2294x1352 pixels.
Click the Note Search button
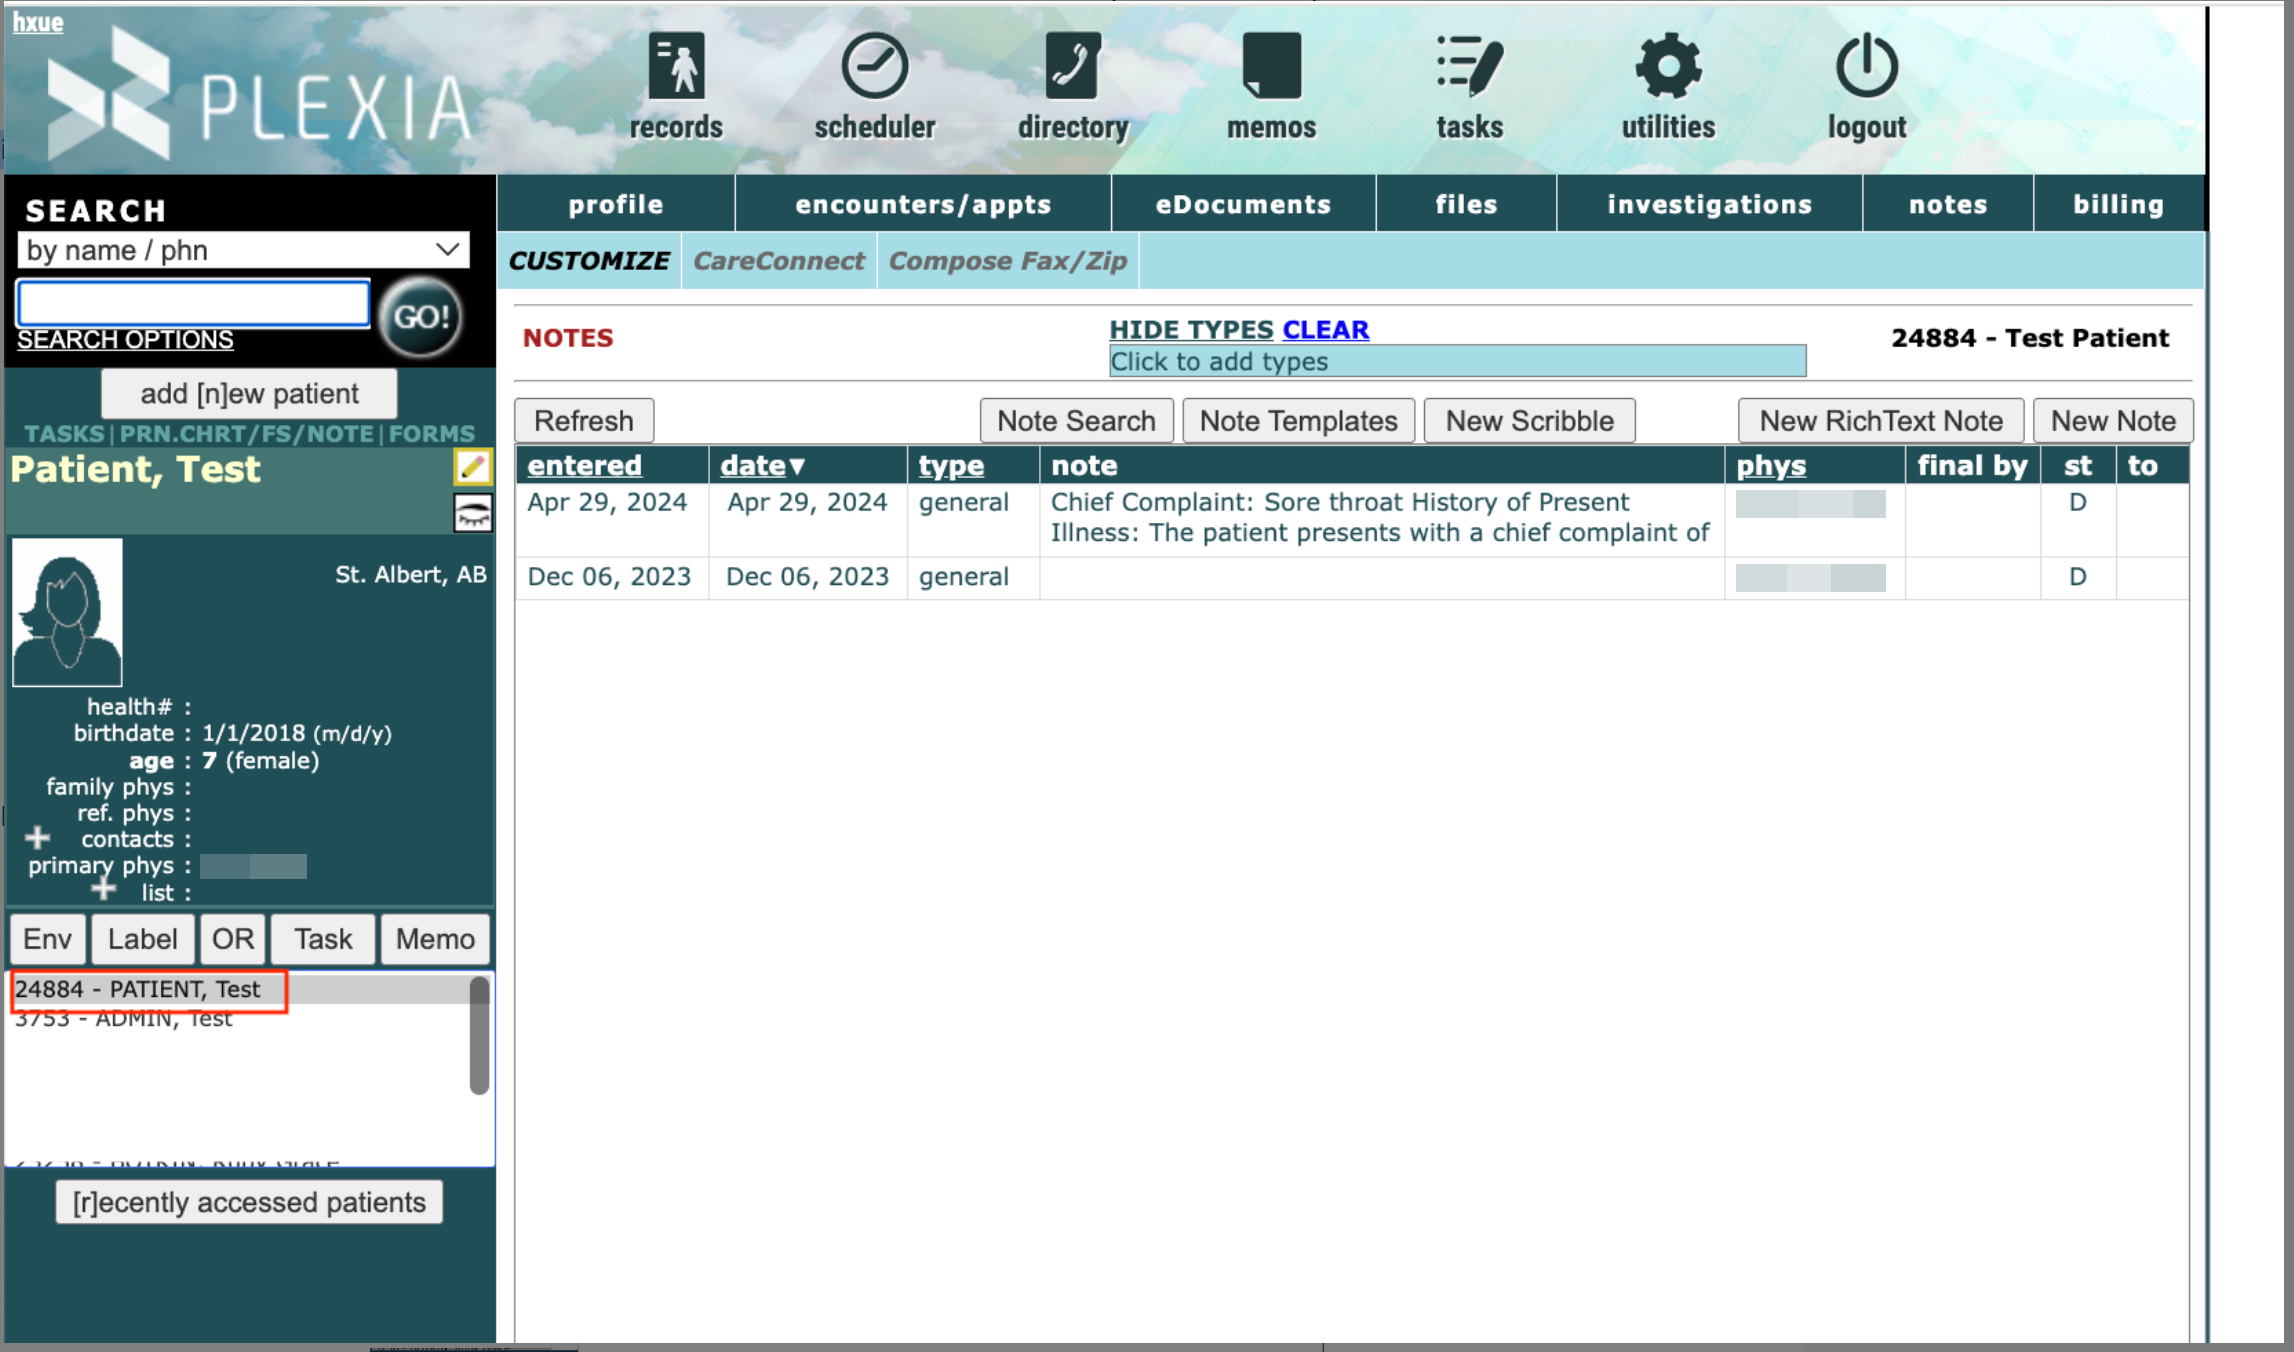[1076, 421]
